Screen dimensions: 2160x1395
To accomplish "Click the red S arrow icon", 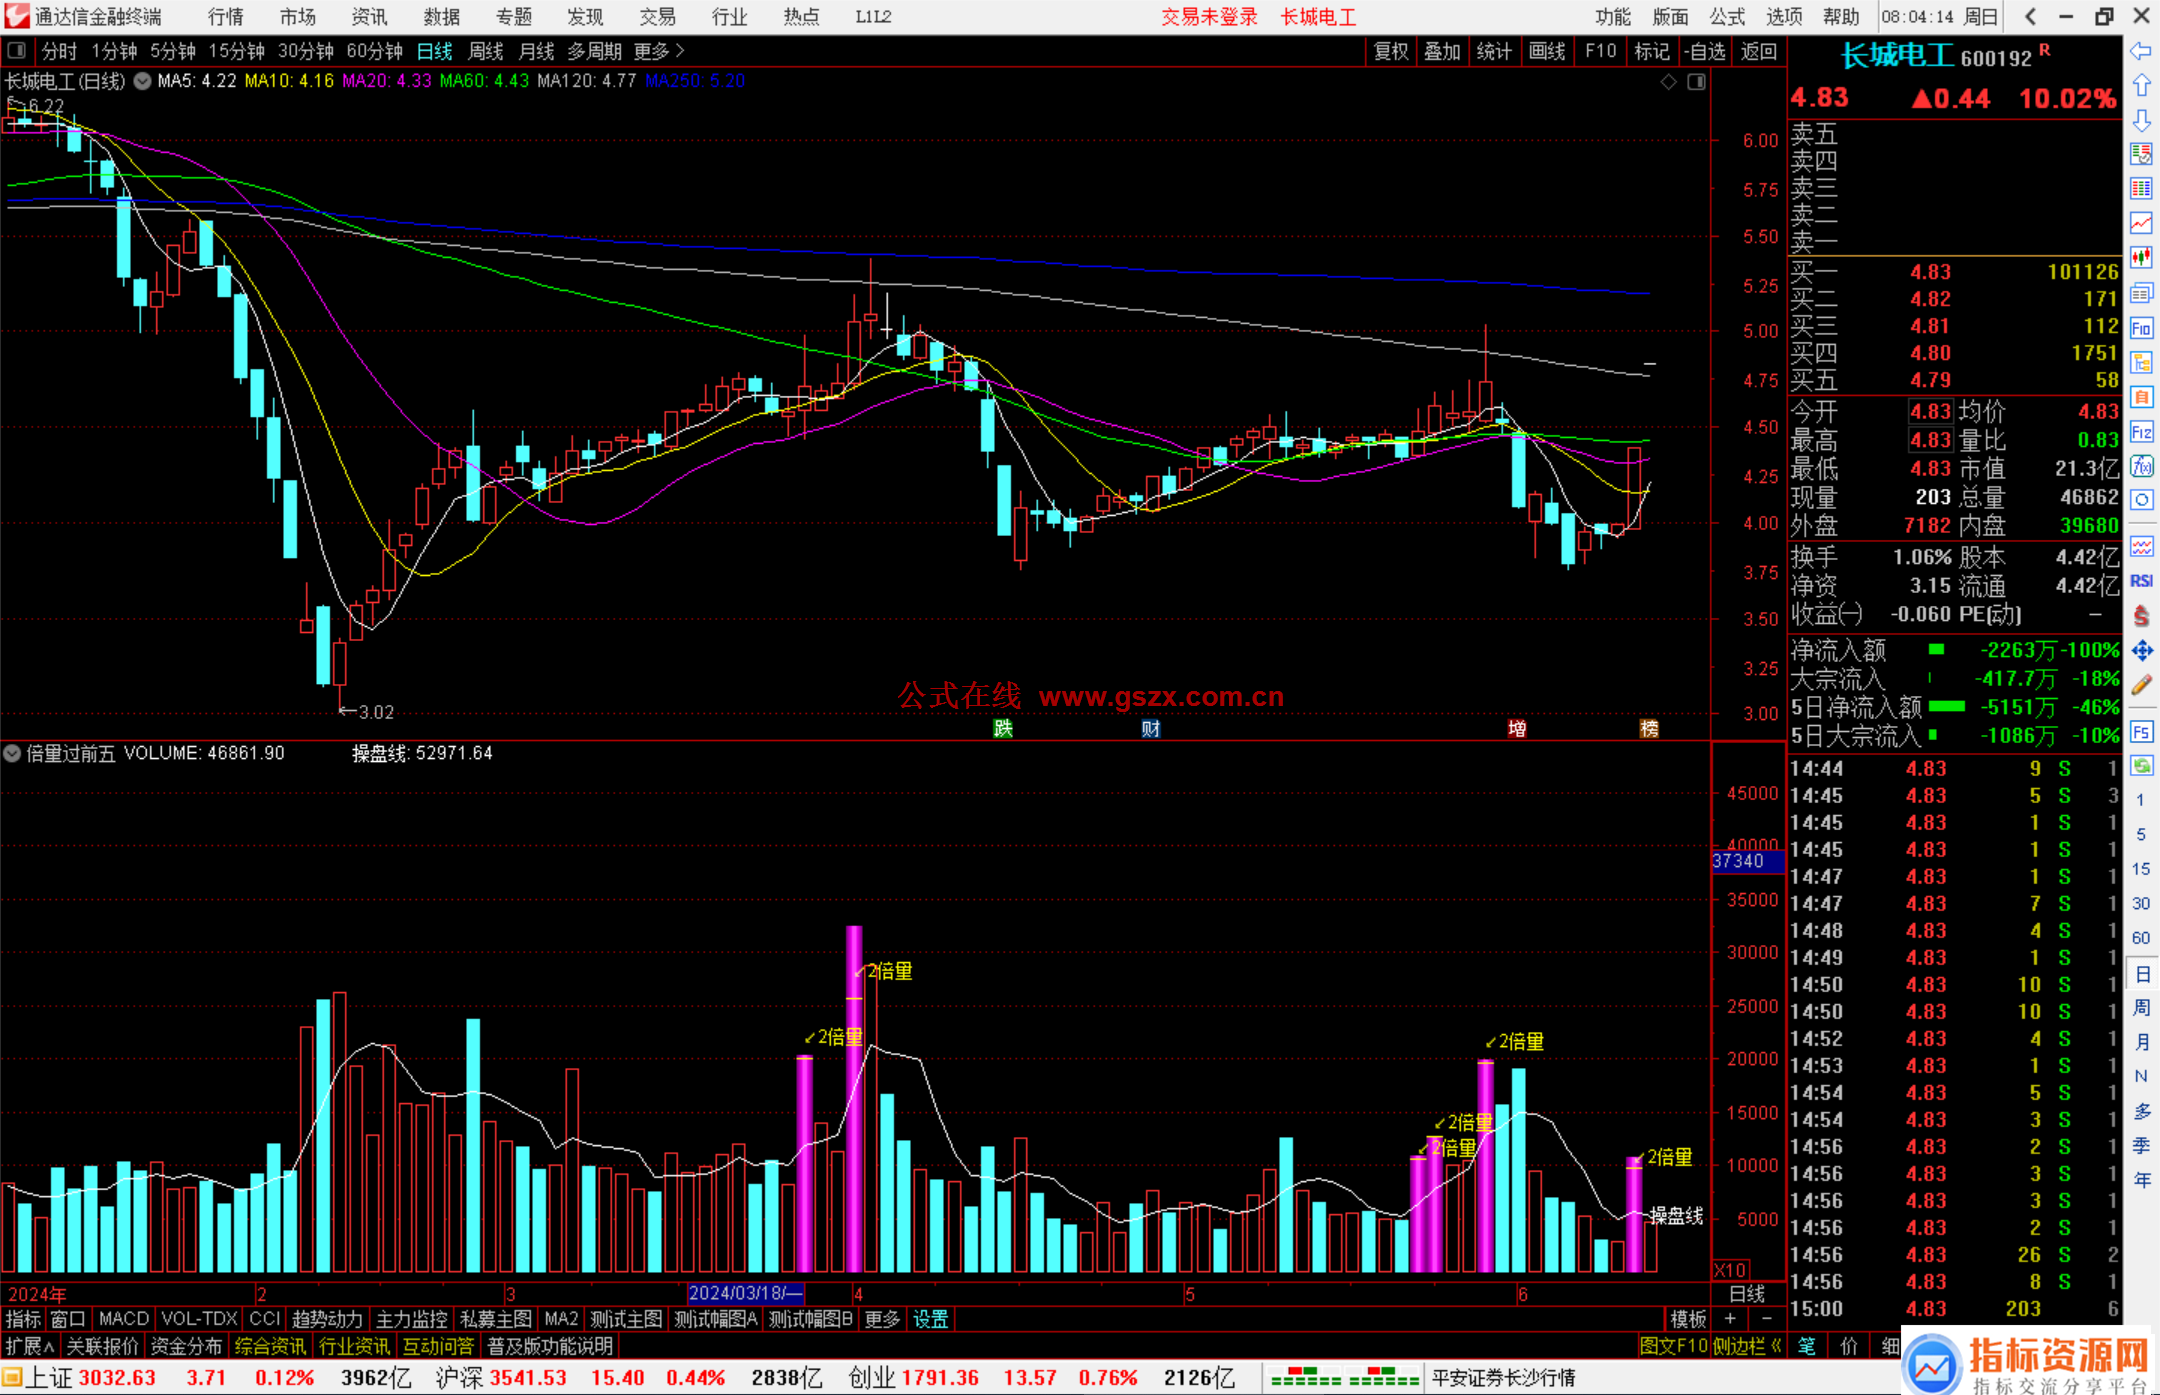I will pyautogui.click(x=2141, y=616).
